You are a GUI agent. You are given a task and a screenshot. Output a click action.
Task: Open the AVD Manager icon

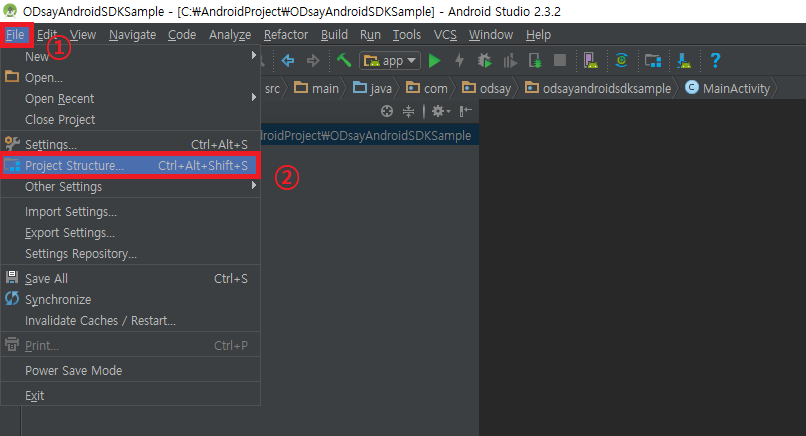click(x=591, y=61)
